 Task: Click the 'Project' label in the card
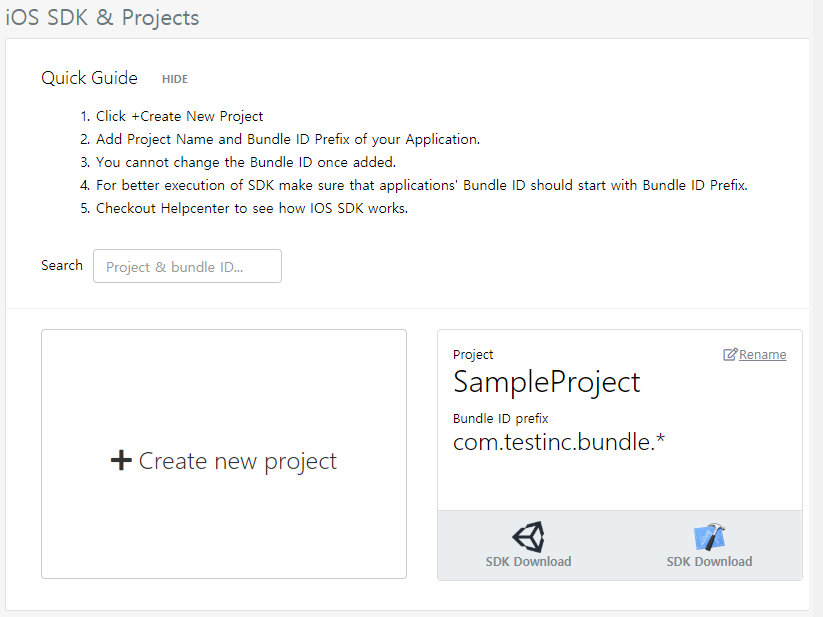coord(473,355)
